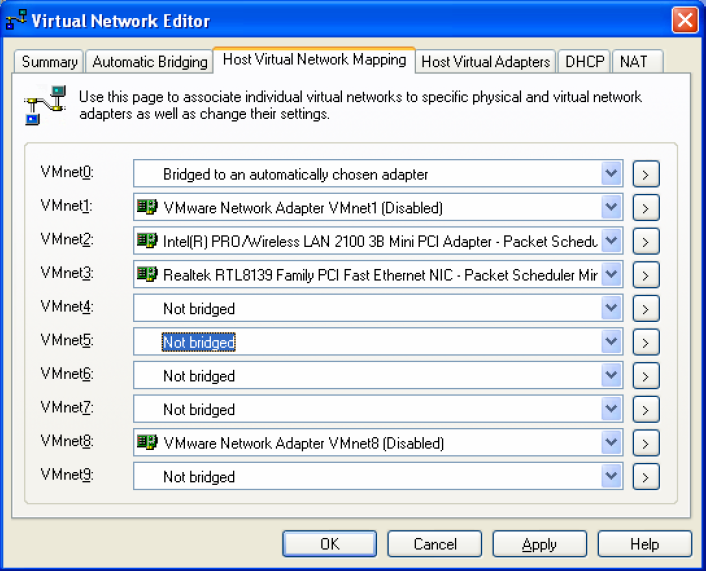Expand the VMnet8 adapter dropdown
The image size is (707, 571).
click(x=611, y=442)
